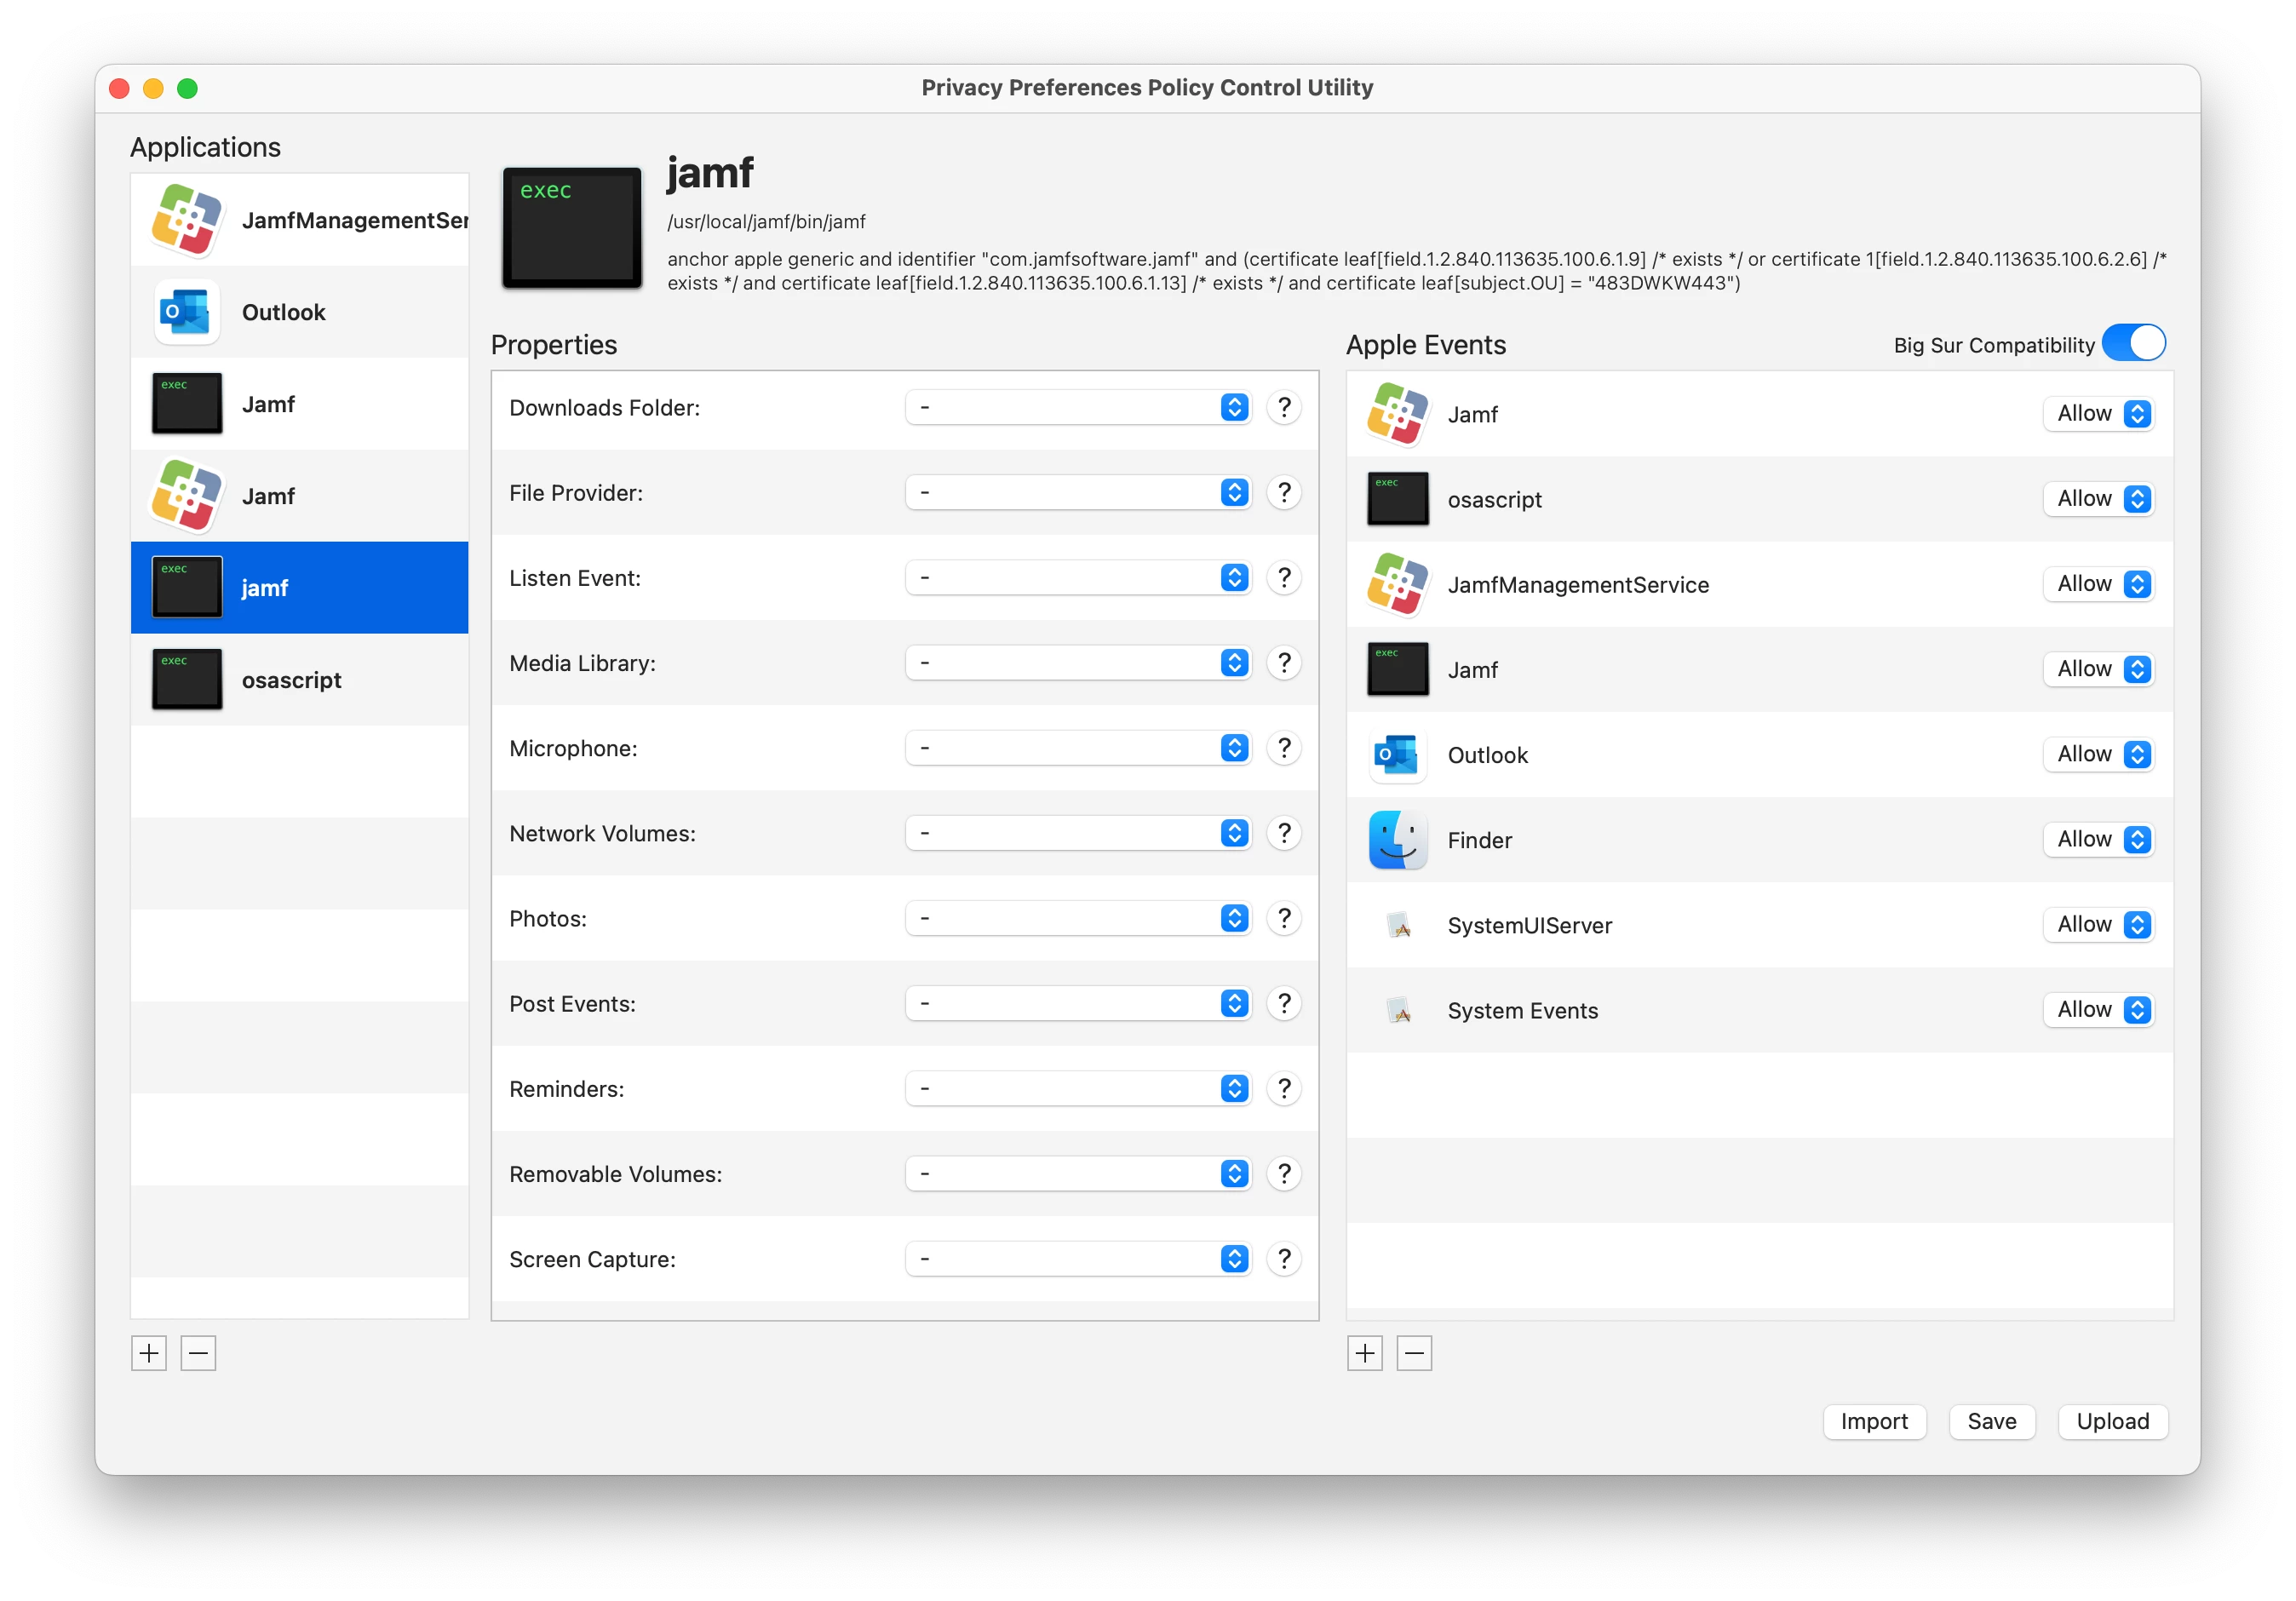This screenshot has width=2296, height=1601.
Task: Click the large 'jamf' title text
Action: coord(710,174)
